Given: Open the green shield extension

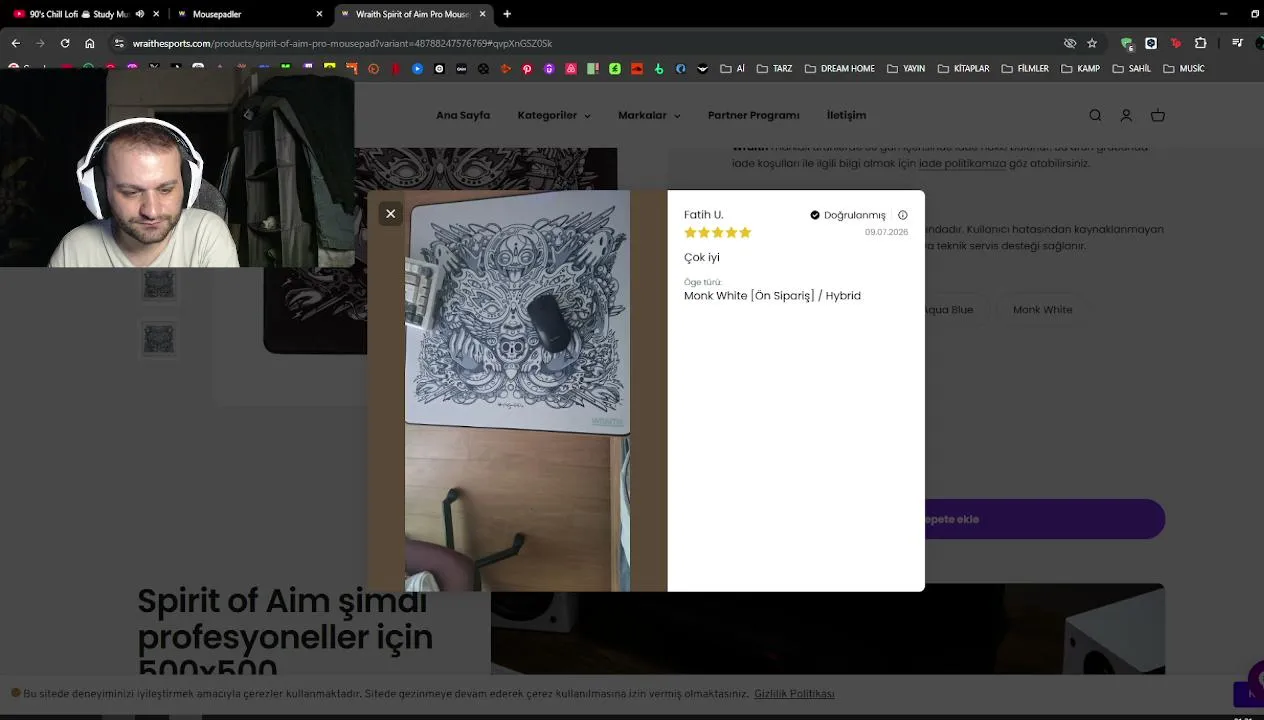Looking at the screenshot, I should pyautogui.click(x=1127, y=43).
